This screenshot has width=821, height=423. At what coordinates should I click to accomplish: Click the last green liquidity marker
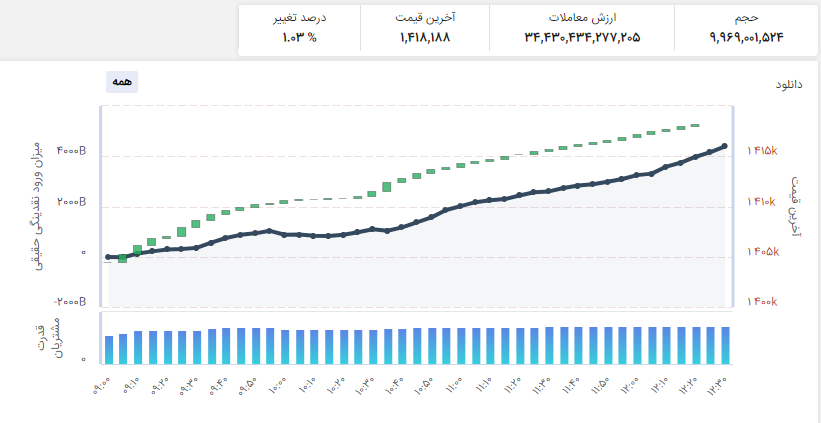click(695, 126)
